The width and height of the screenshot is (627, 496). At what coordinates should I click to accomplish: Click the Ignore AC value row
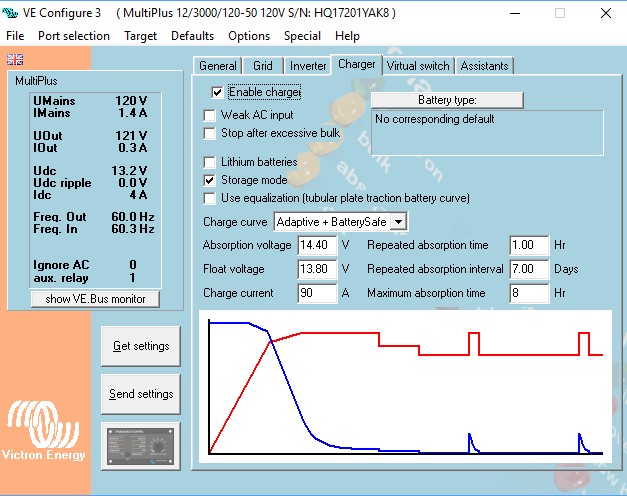coord(85,265)
